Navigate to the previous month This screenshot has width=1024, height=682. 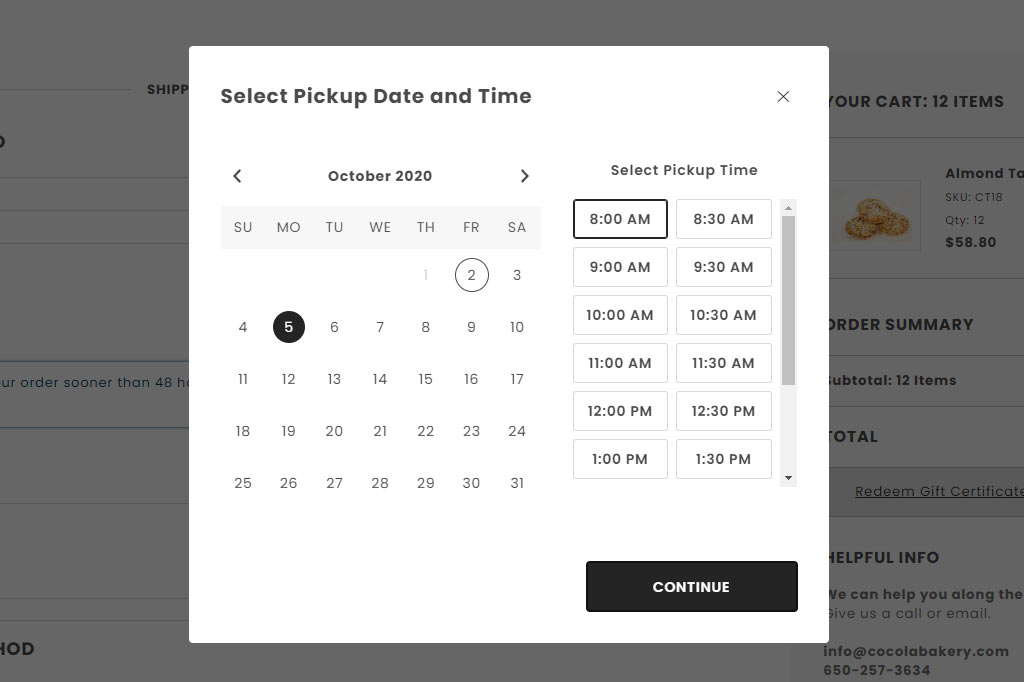(237, 175)
